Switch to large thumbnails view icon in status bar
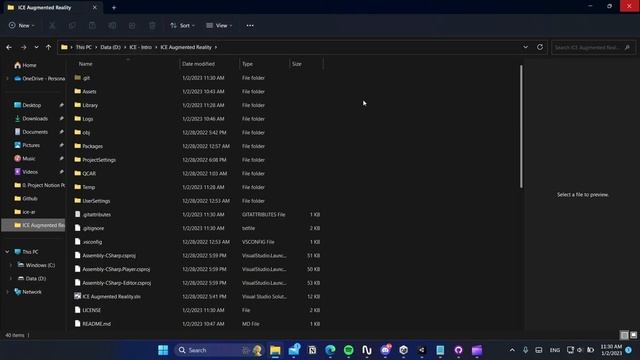Image resolution: width=640 pixels, height=360 pixels. (x=633, y=335)
